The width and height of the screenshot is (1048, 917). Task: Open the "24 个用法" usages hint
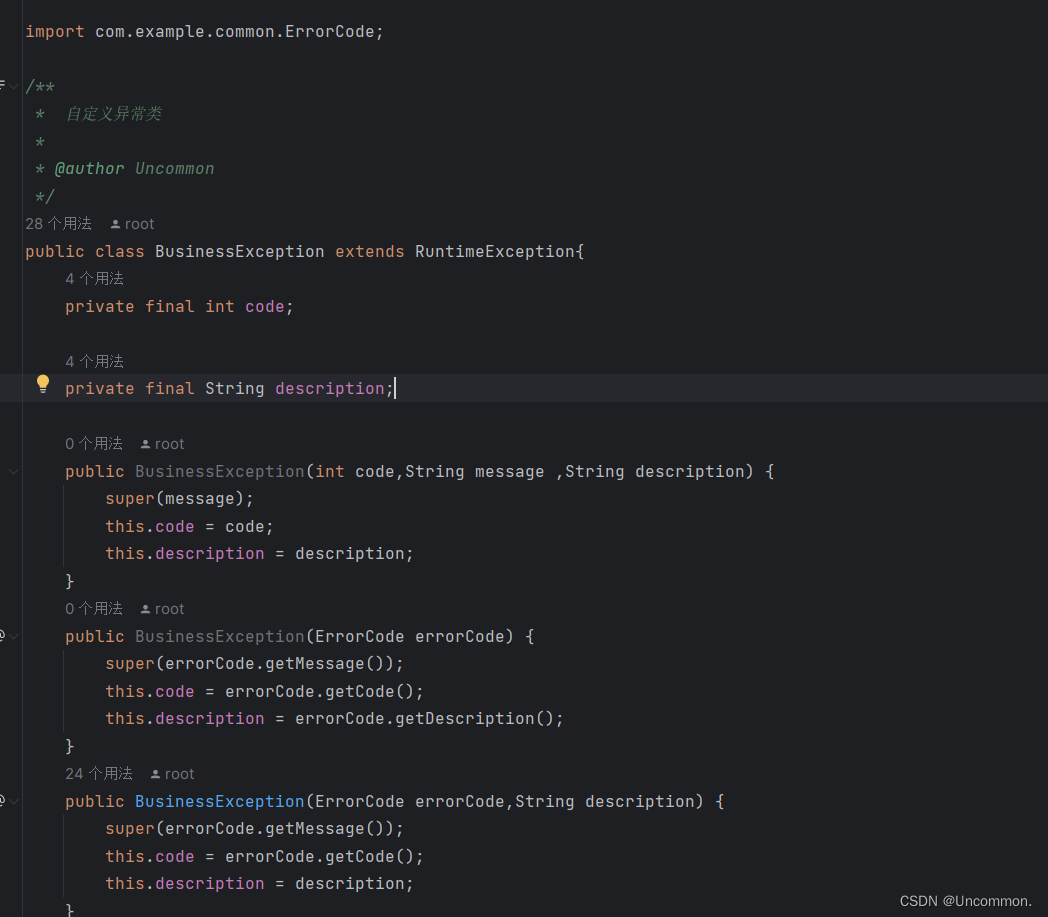pyautogui.click(x=99, y=774)
